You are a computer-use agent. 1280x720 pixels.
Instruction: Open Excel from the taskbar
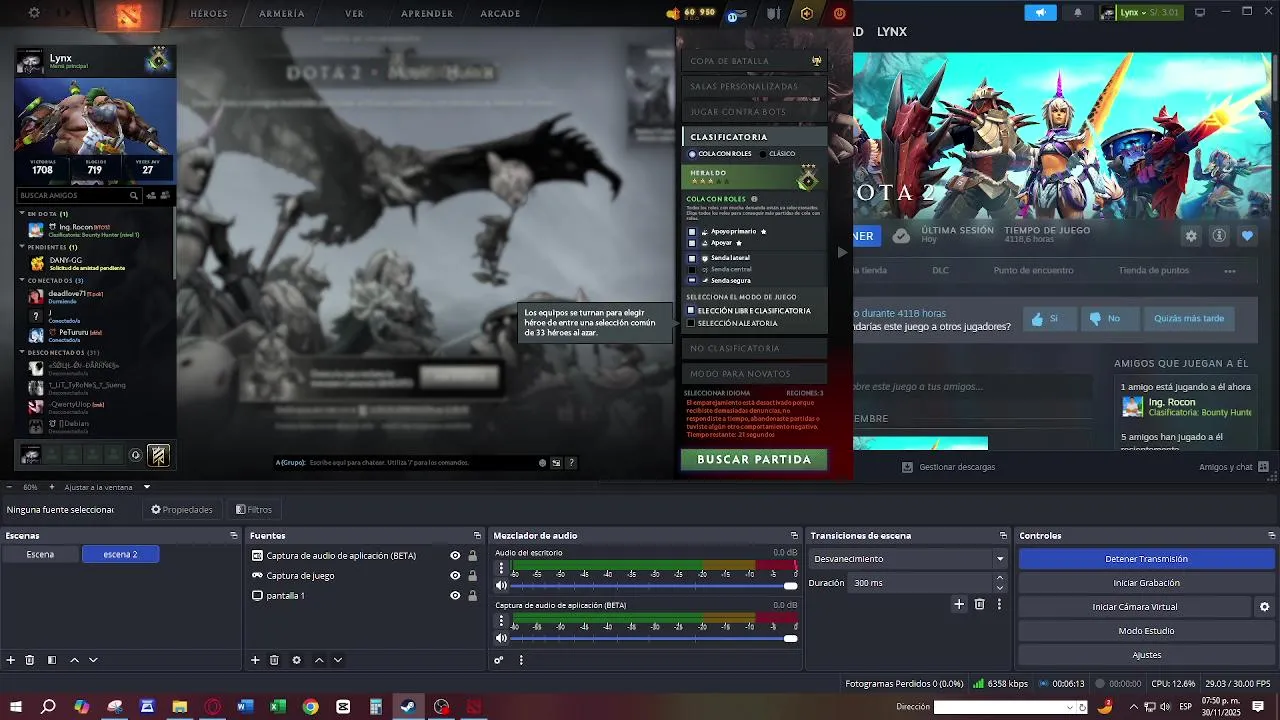[277, 707]
